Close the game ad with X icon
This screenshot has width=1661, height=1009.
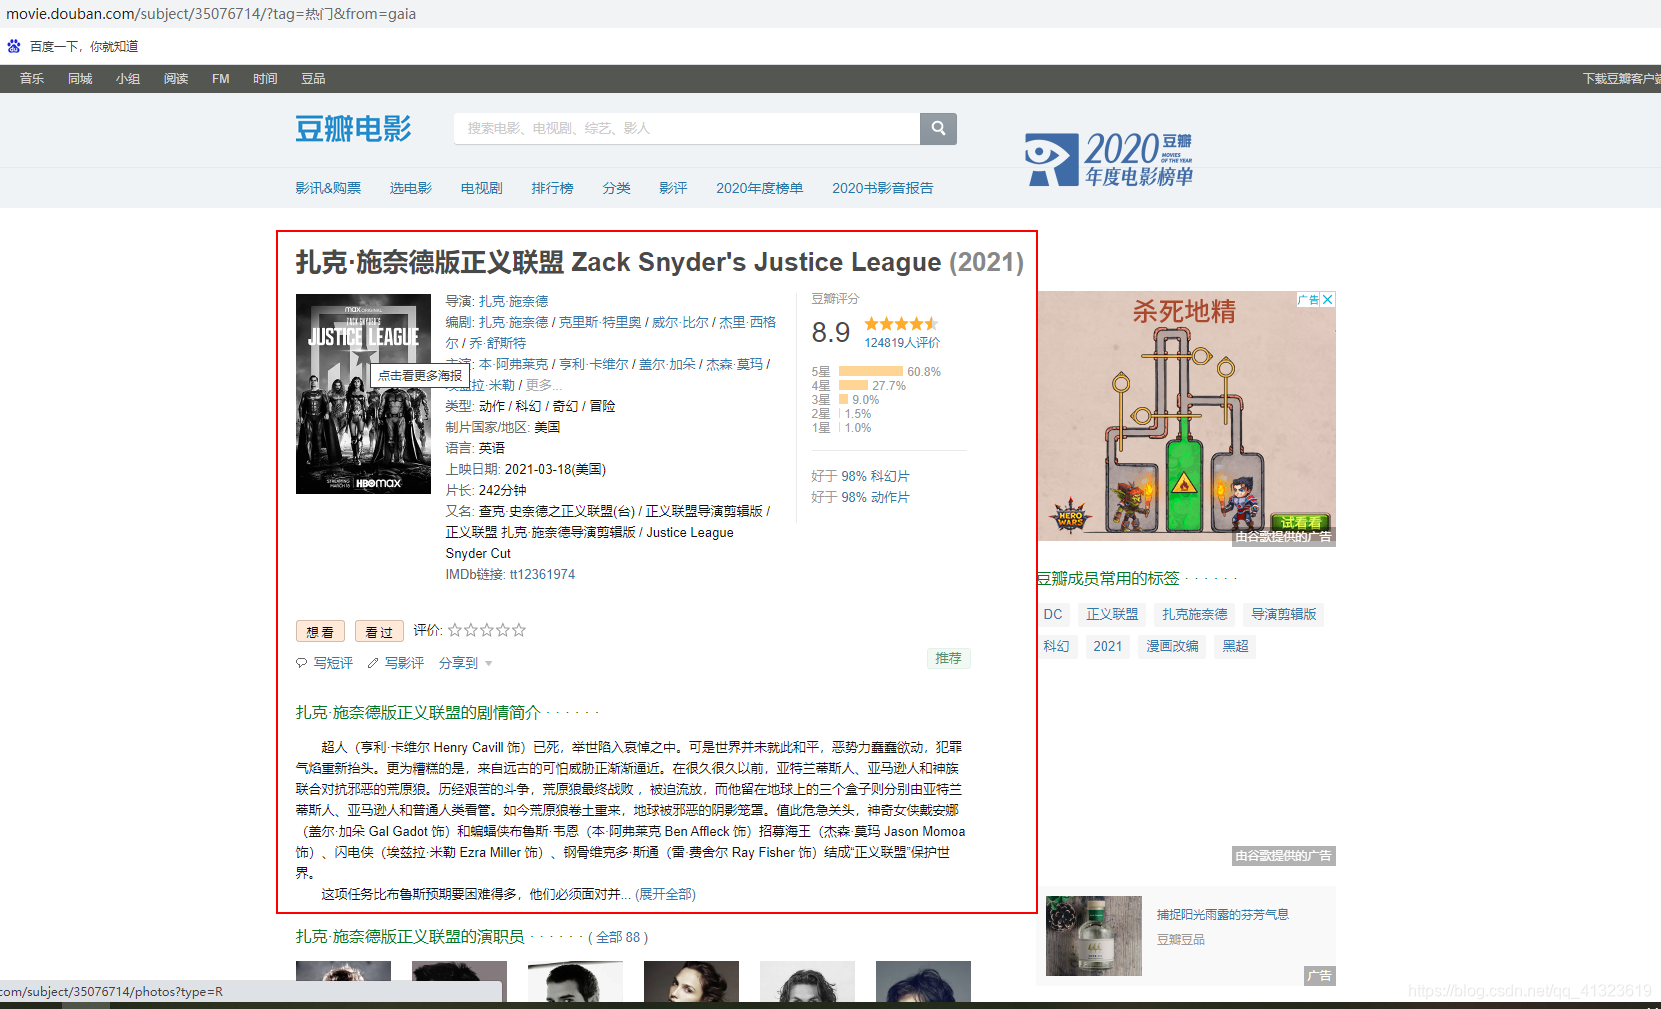(x=1328, y=299)
